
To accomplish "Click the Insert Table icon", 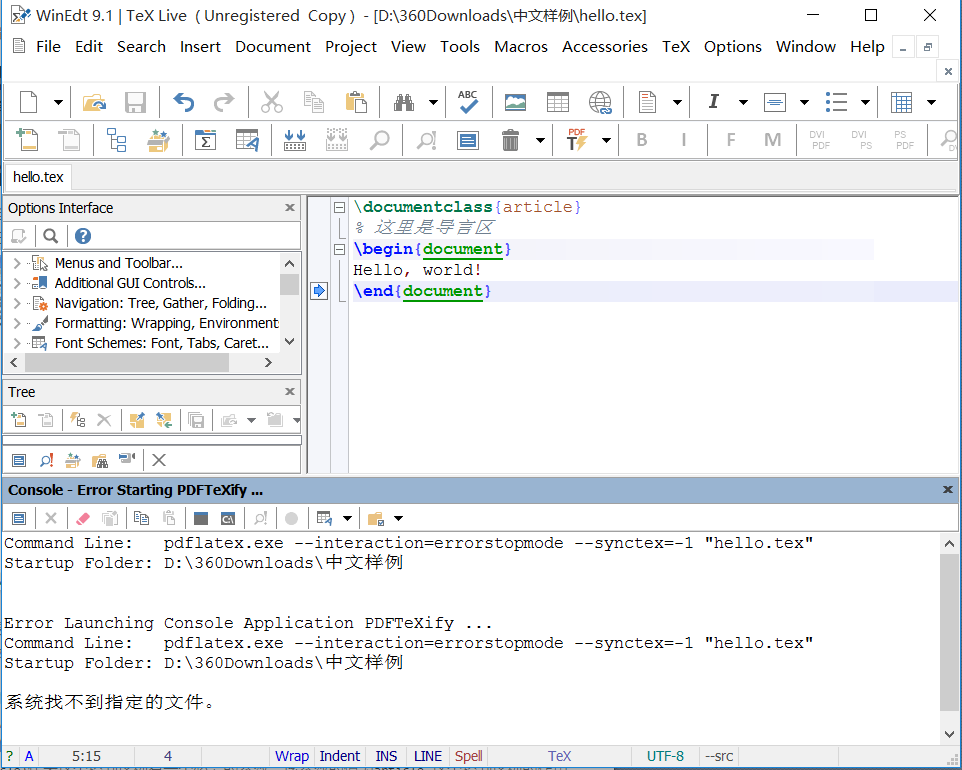I will click(x=557, y=101).
